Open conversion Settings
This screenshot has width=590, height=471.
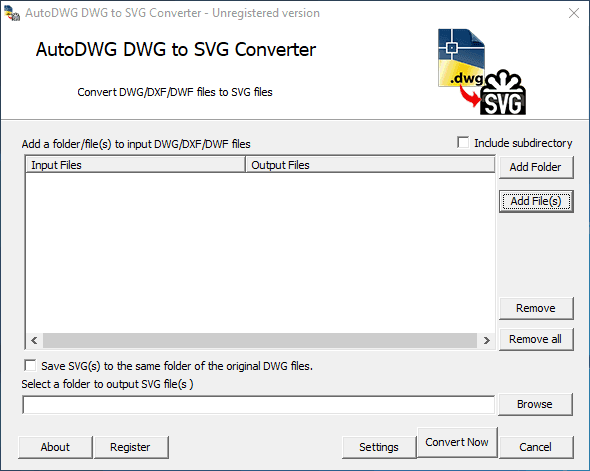point(379,447)
